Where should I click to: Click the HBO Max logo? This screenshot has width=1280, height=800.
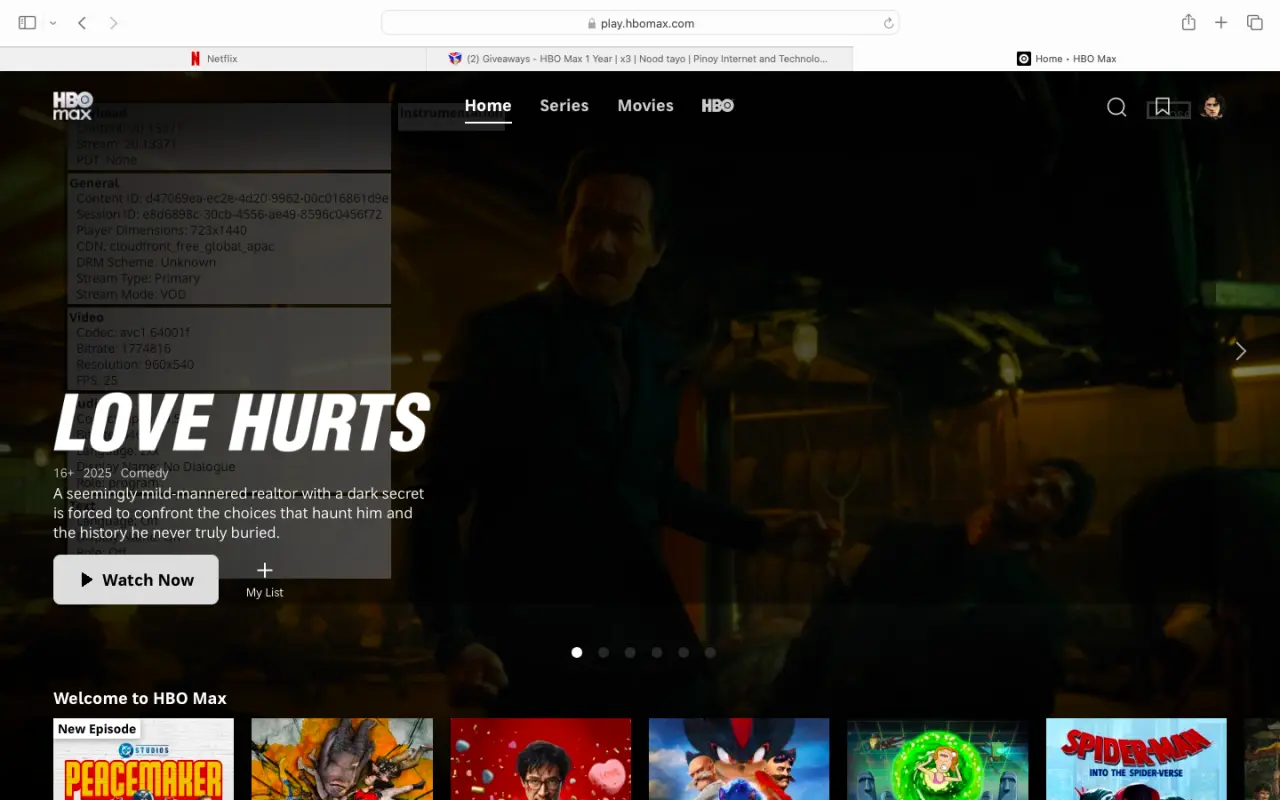pos(73,106)
